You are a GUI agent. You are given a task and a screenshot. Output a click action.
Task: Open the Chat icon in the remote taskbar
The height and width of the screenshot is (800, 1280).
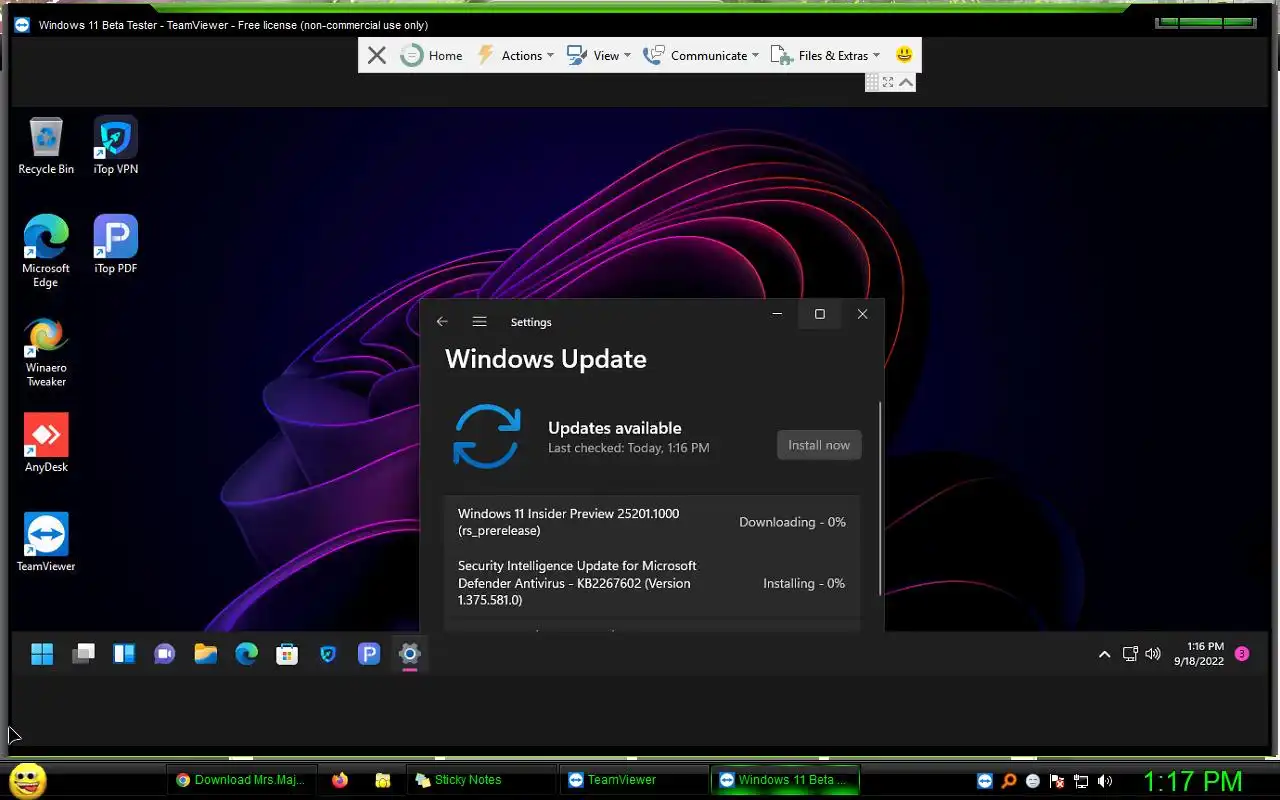(x=165, y=654)
